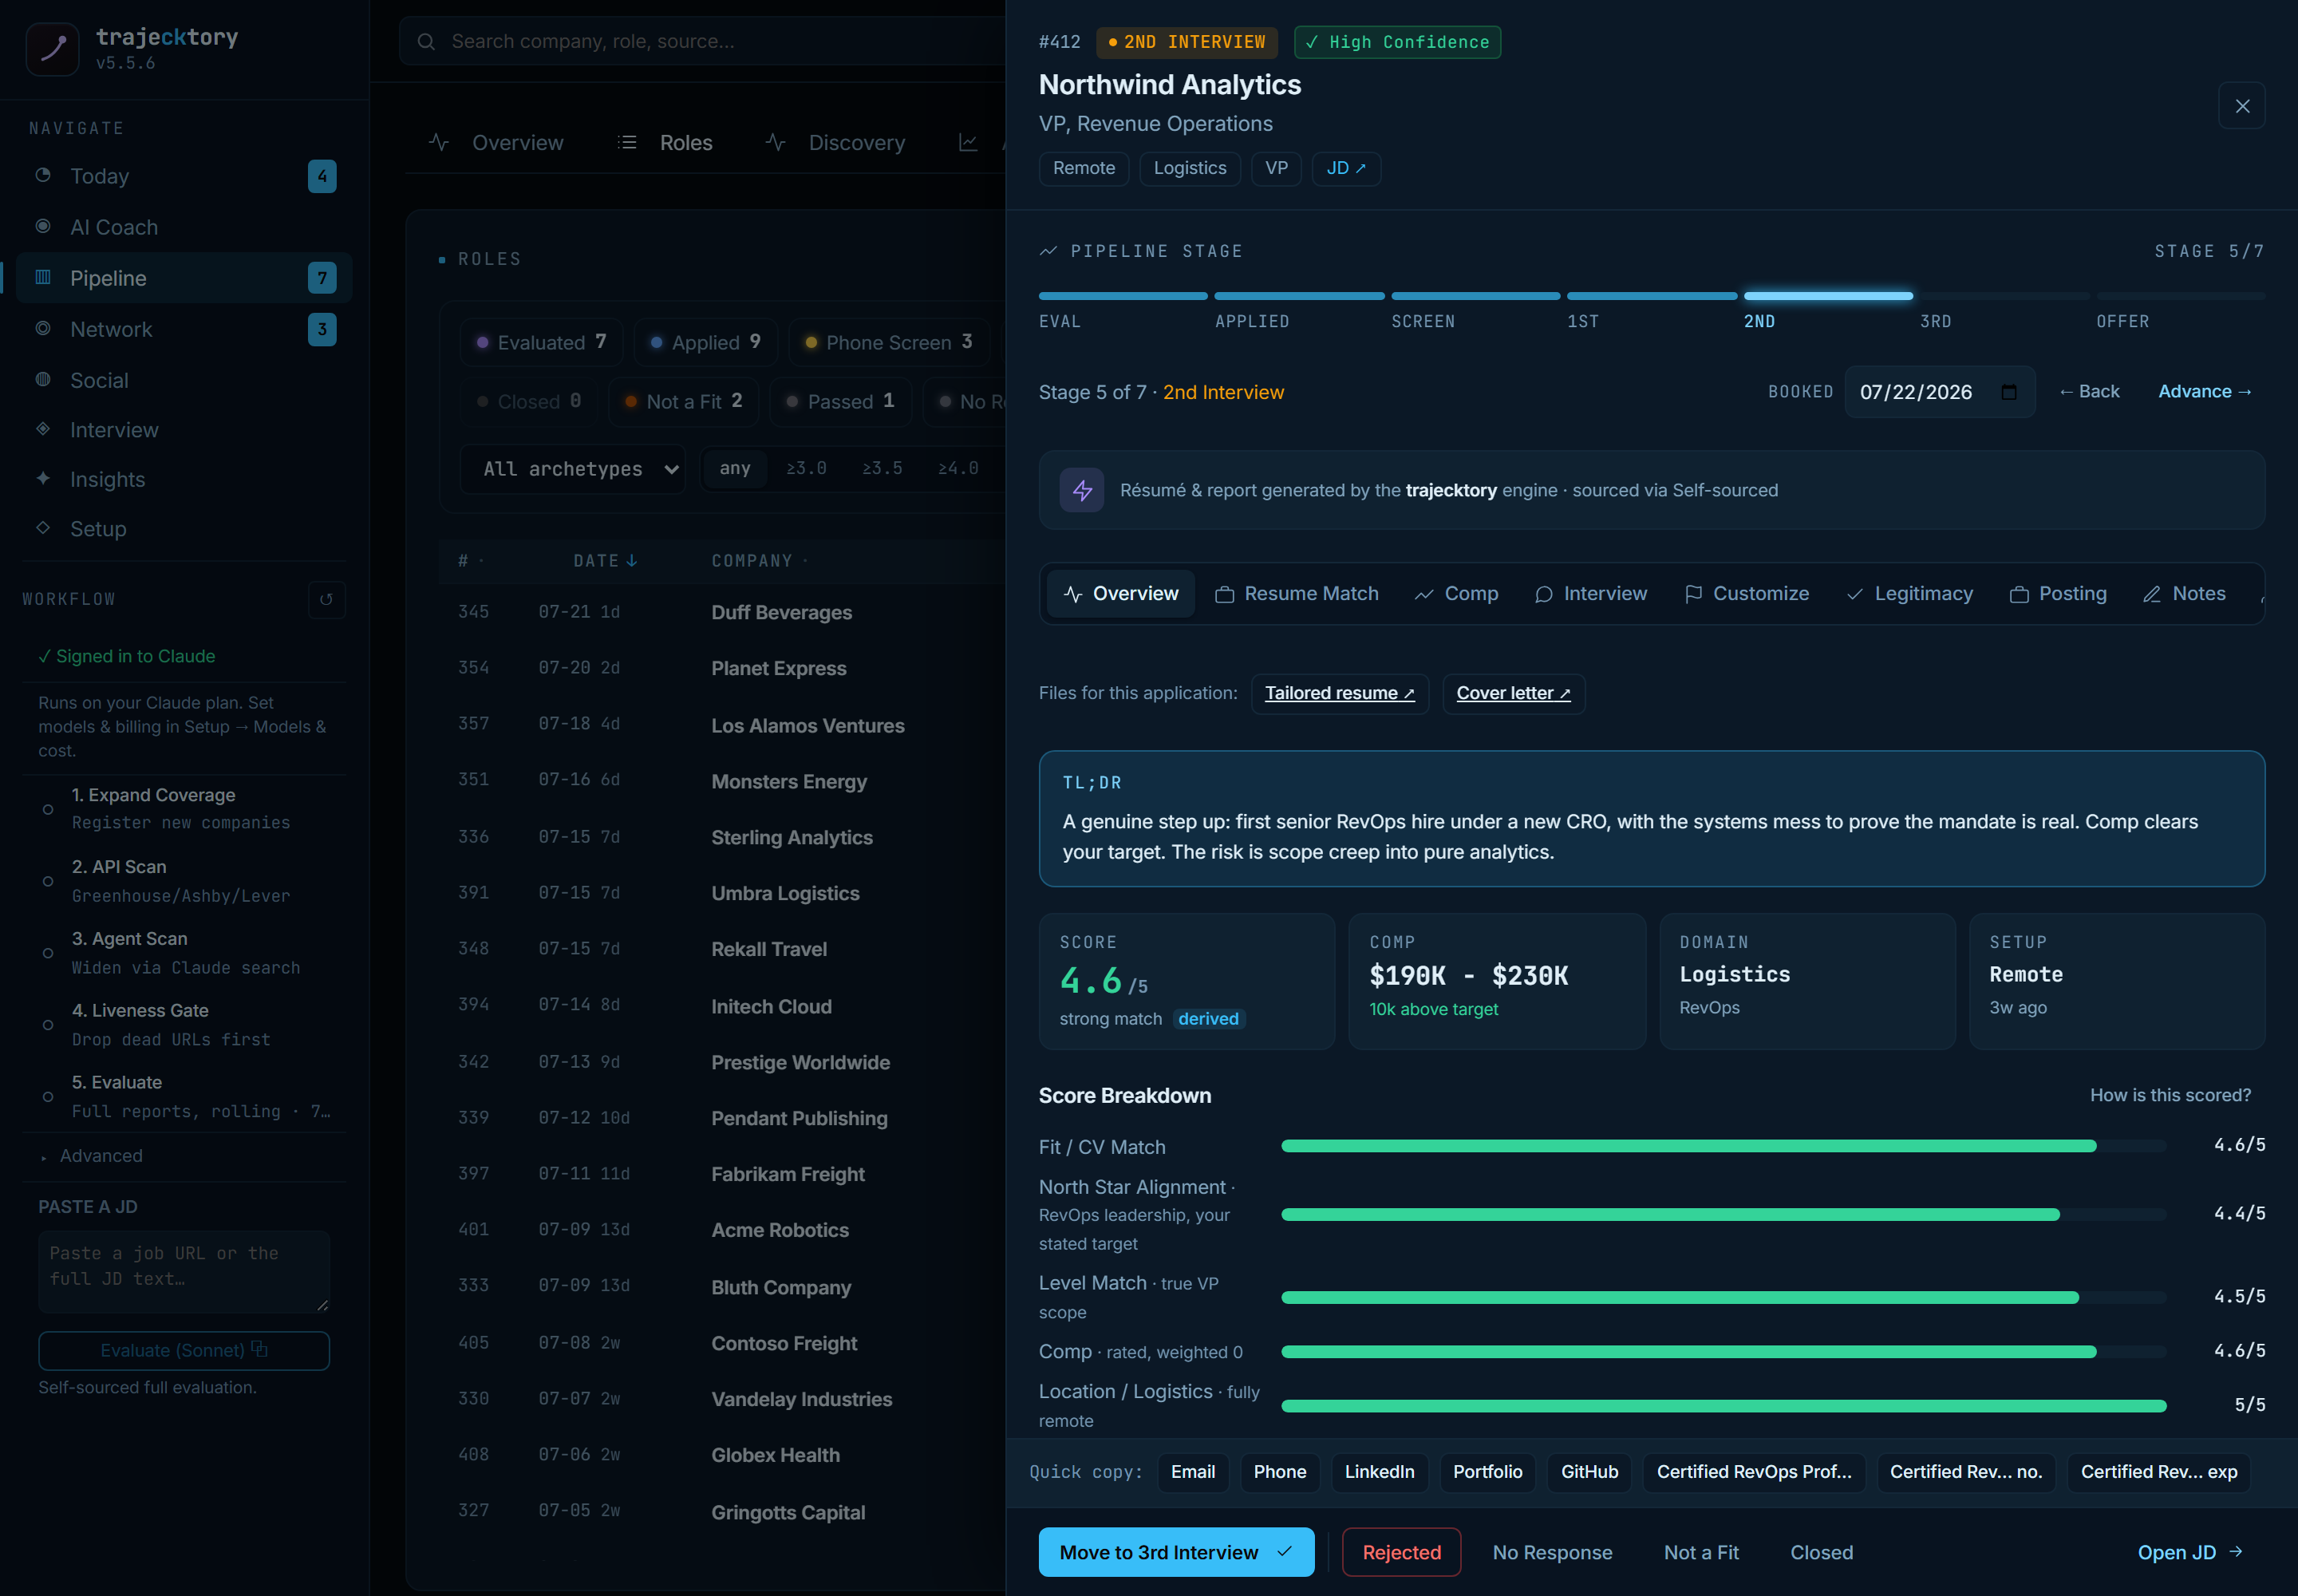Open the JD external link chip
This screenshot has width=2298, height=1596.
click(1346, 168)
